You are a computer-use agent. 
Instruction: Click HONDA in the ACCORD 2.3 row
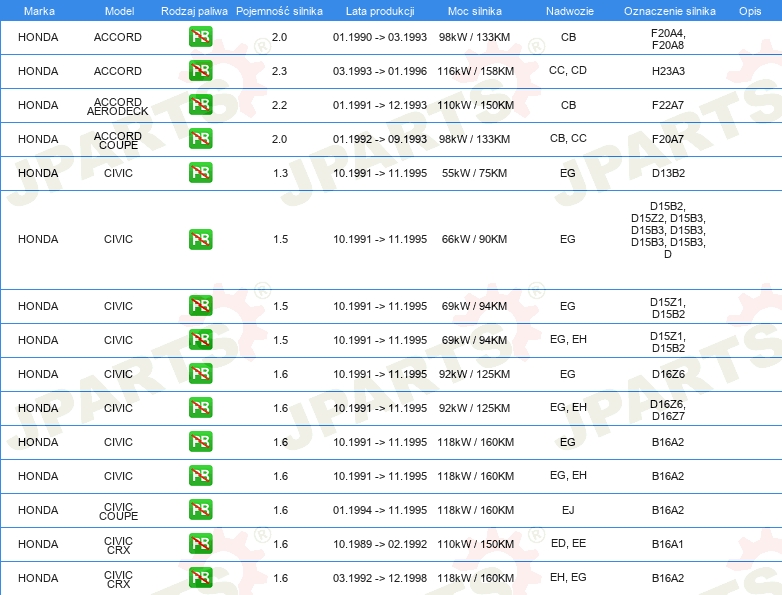point(38,71)
